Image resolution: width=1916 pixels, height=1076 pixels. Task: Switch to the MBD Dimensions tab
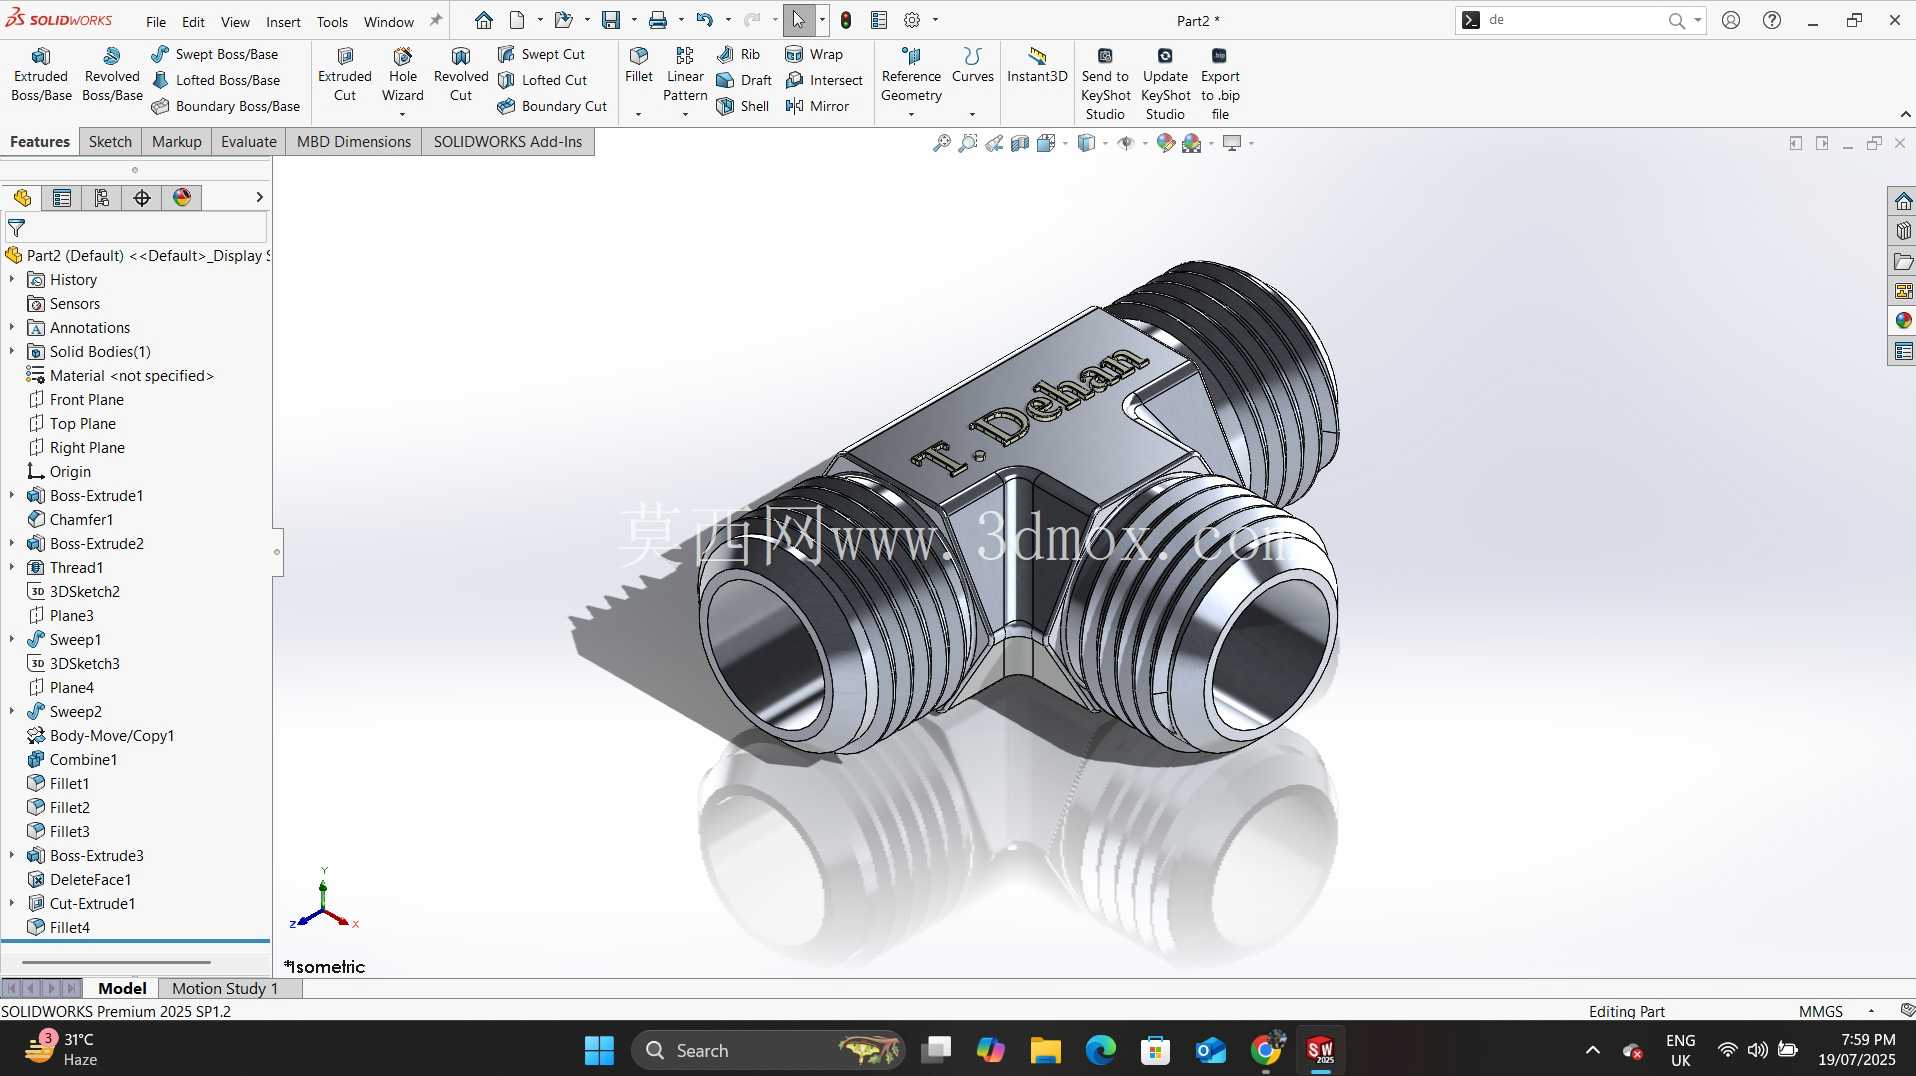click(x=354, y=142)
